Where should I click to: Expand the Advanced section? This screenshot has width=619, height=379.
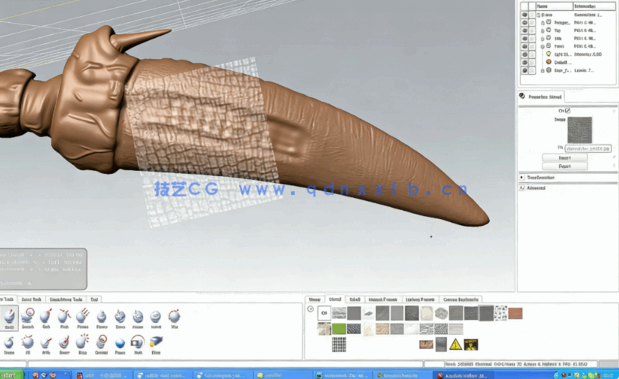522,188
